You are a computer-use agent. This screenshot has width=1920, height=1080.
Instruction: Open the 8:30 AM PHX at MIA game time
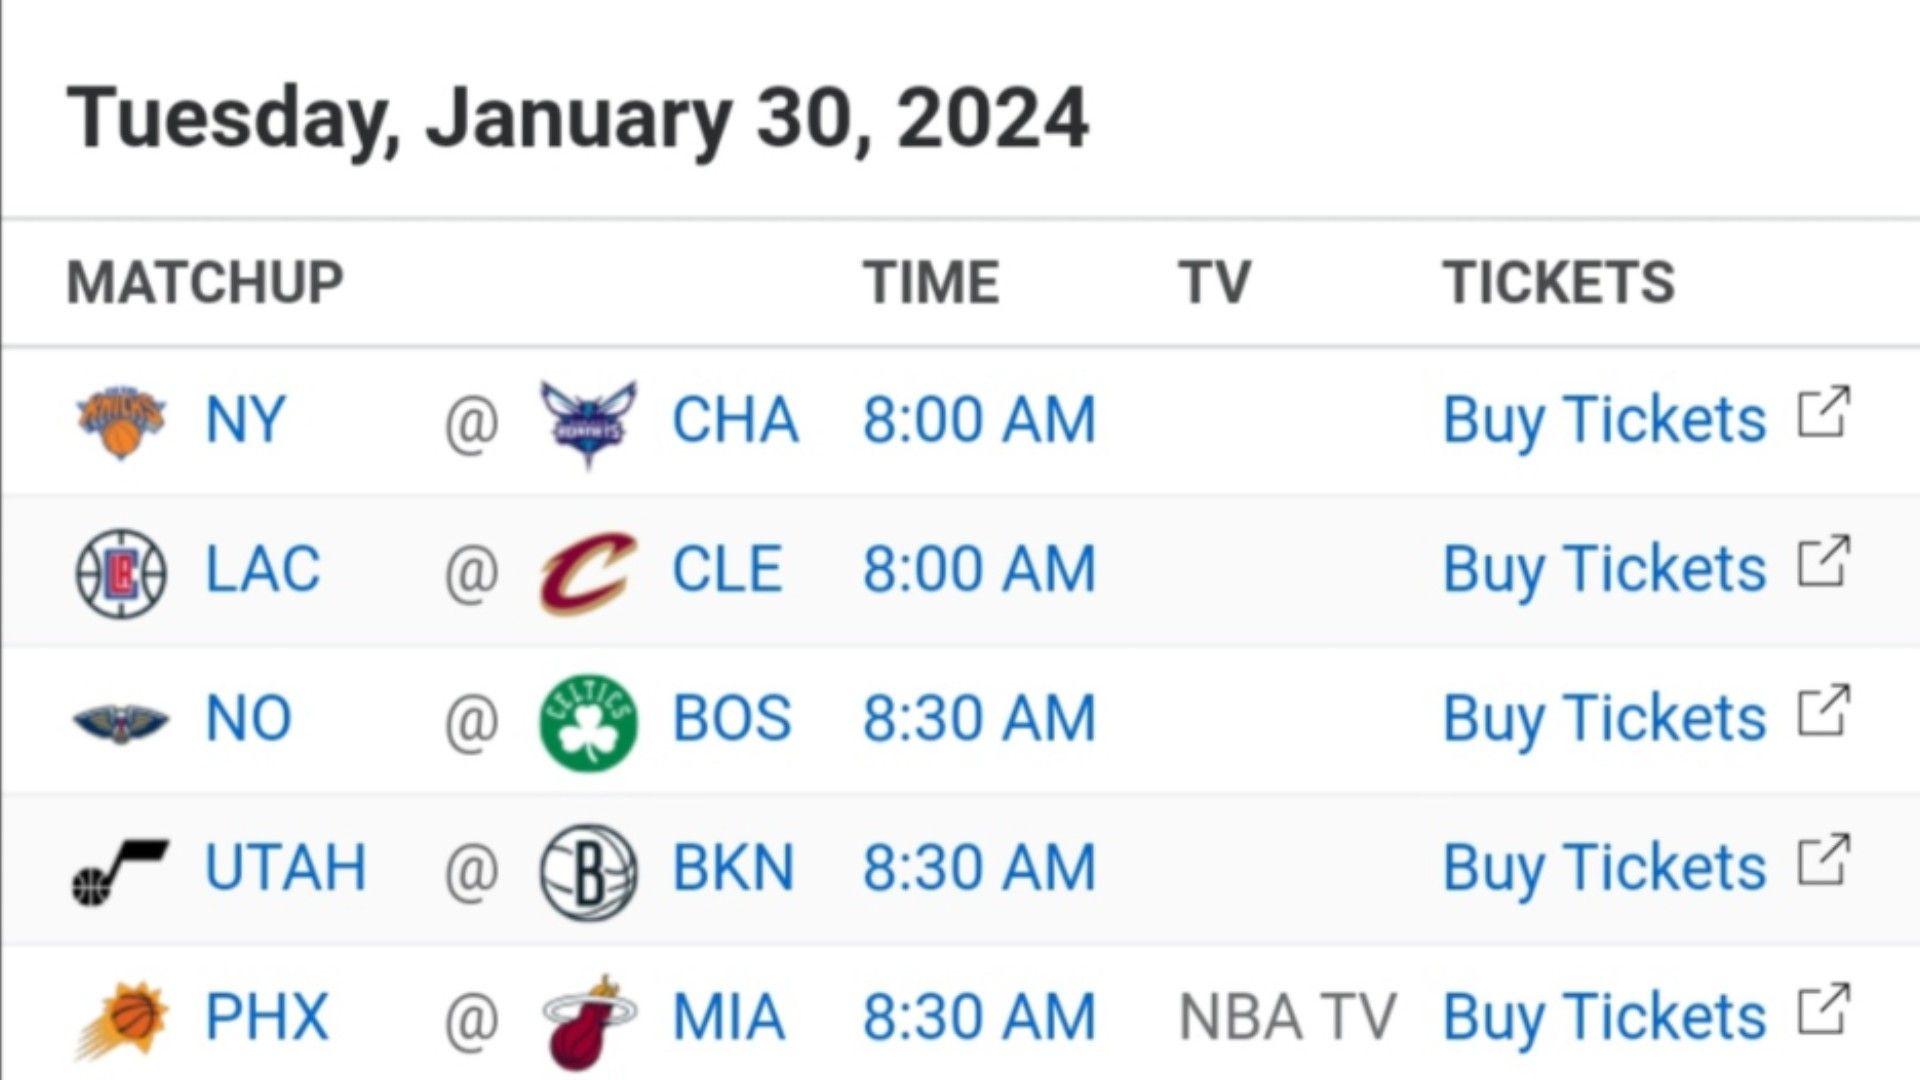979,1018
